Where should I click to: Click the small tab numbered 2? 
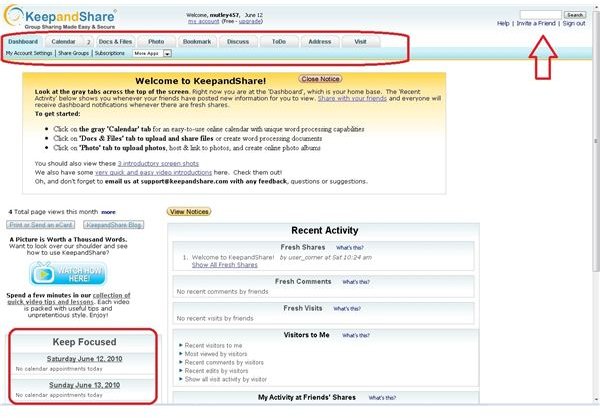point(88,42)
